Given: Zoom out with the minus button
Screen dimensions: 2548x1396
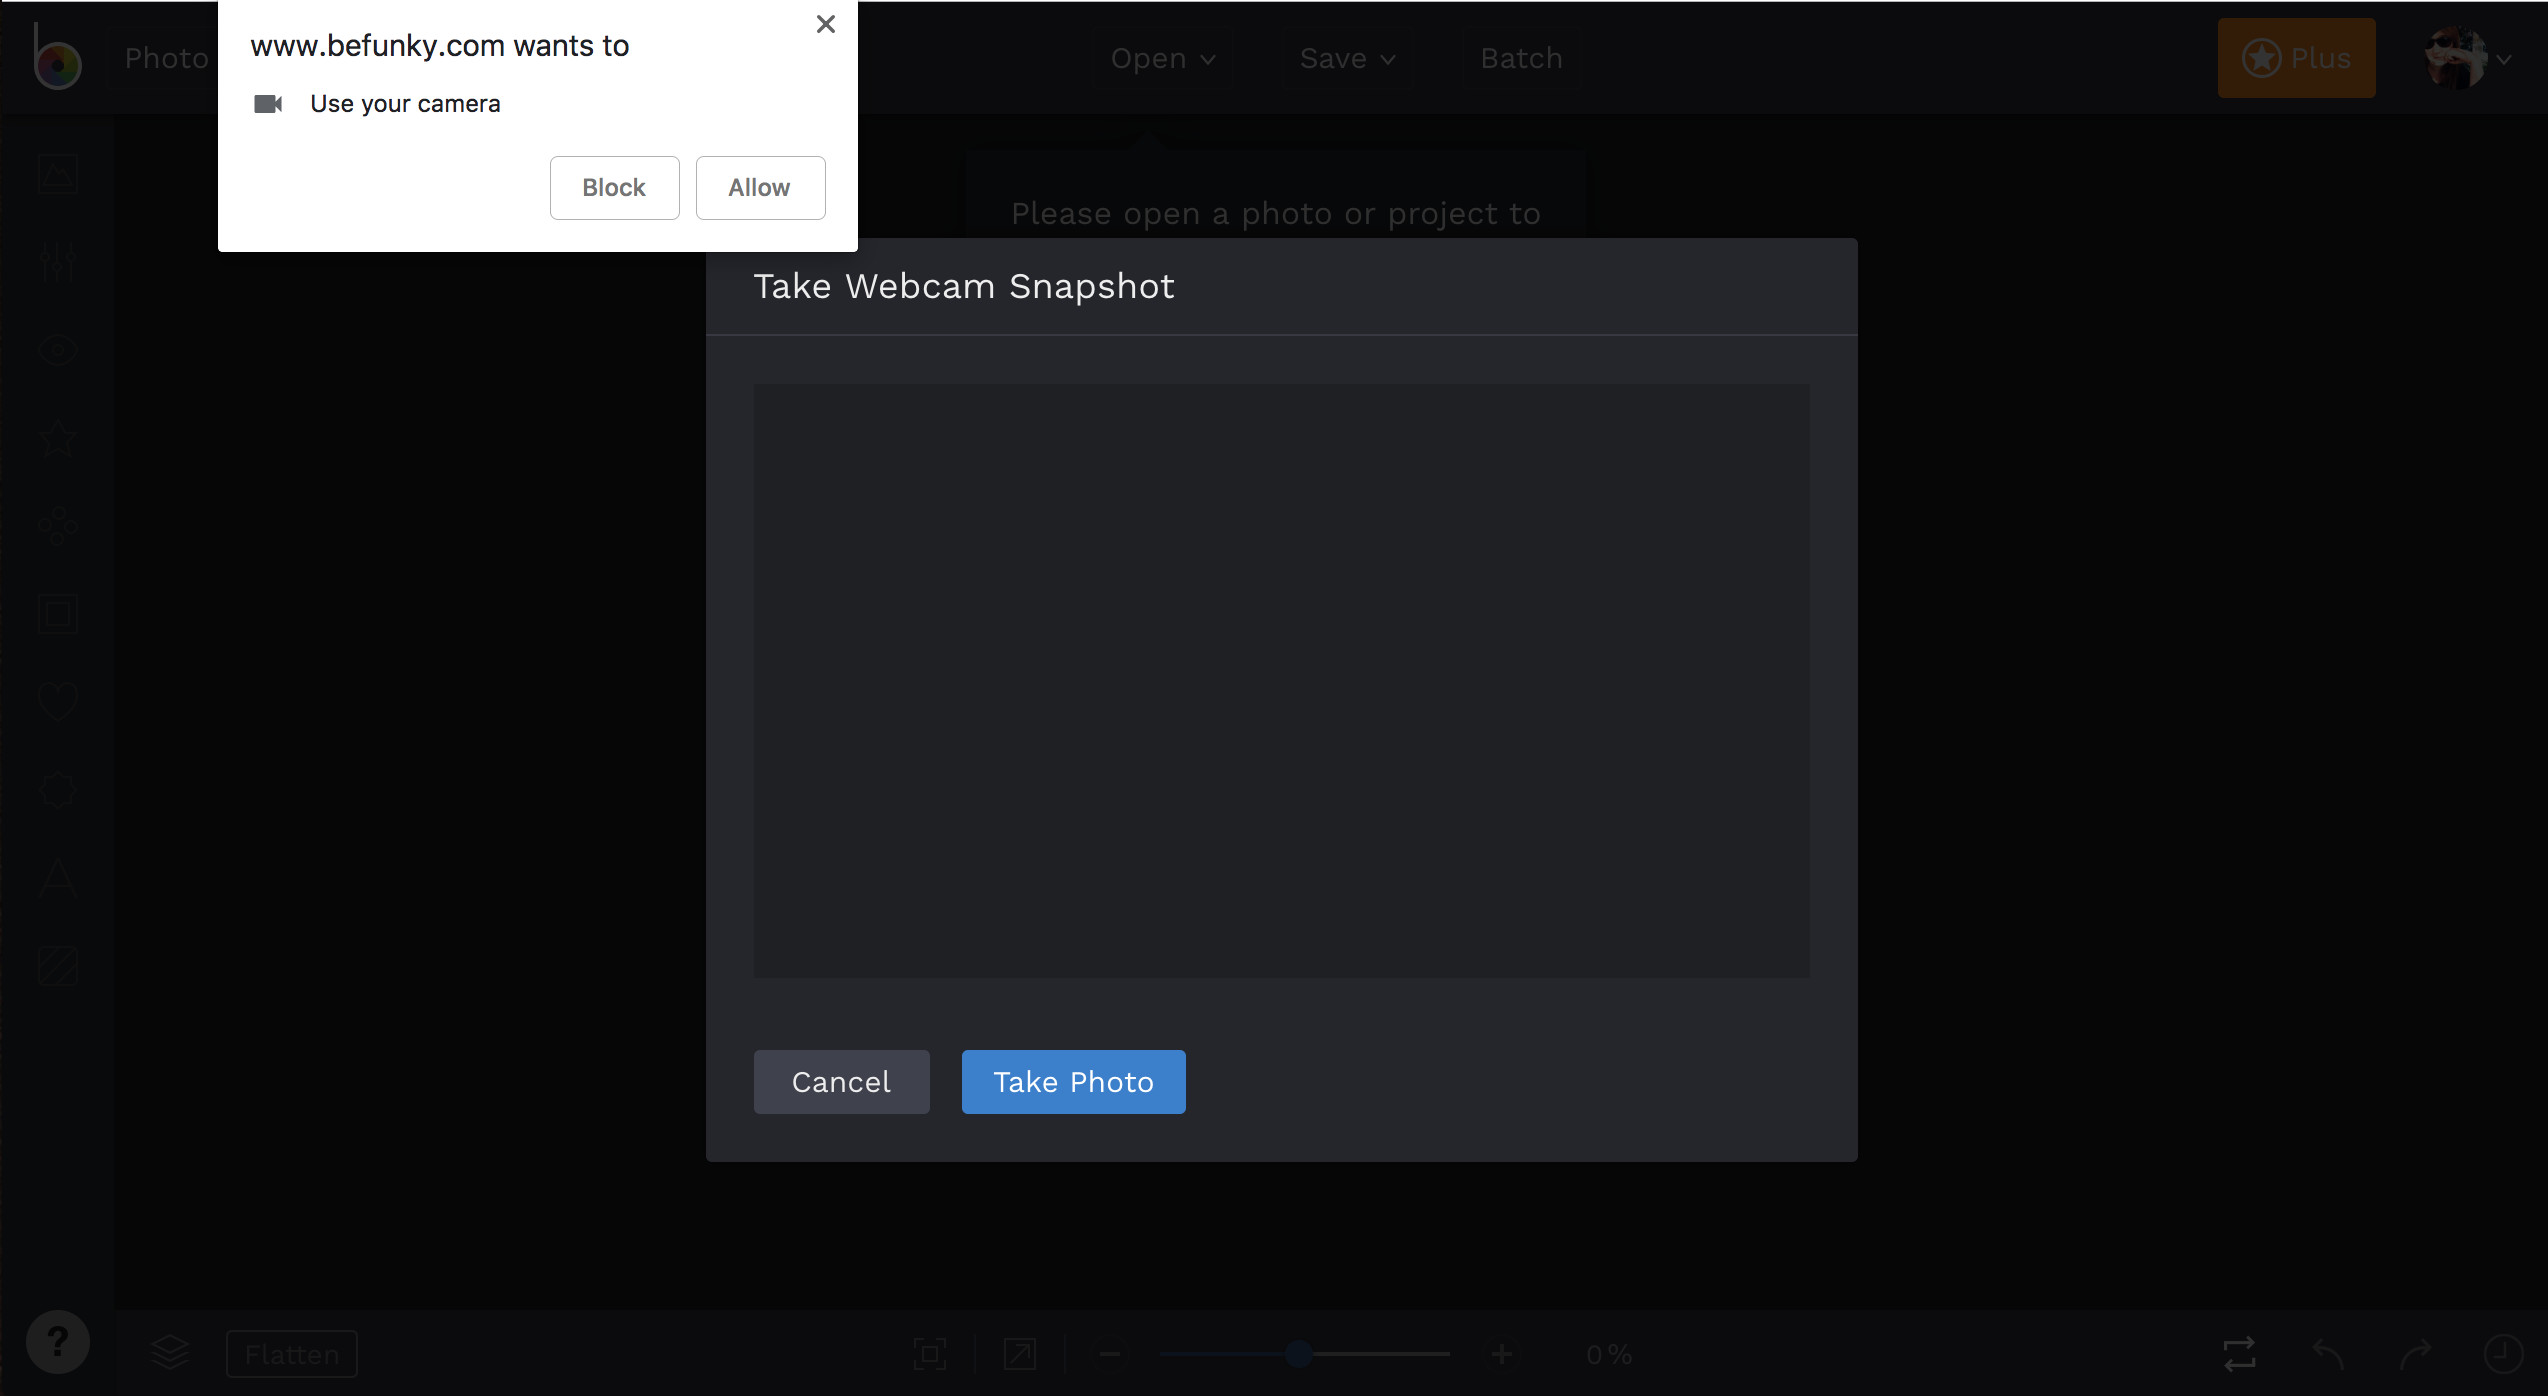Looking at the screenshot, I should 1109,1355.
